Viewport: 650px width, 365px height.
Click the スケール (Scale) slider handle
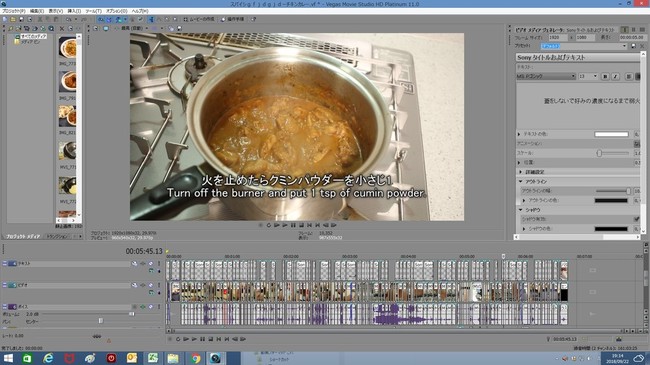tap(599, 153)
